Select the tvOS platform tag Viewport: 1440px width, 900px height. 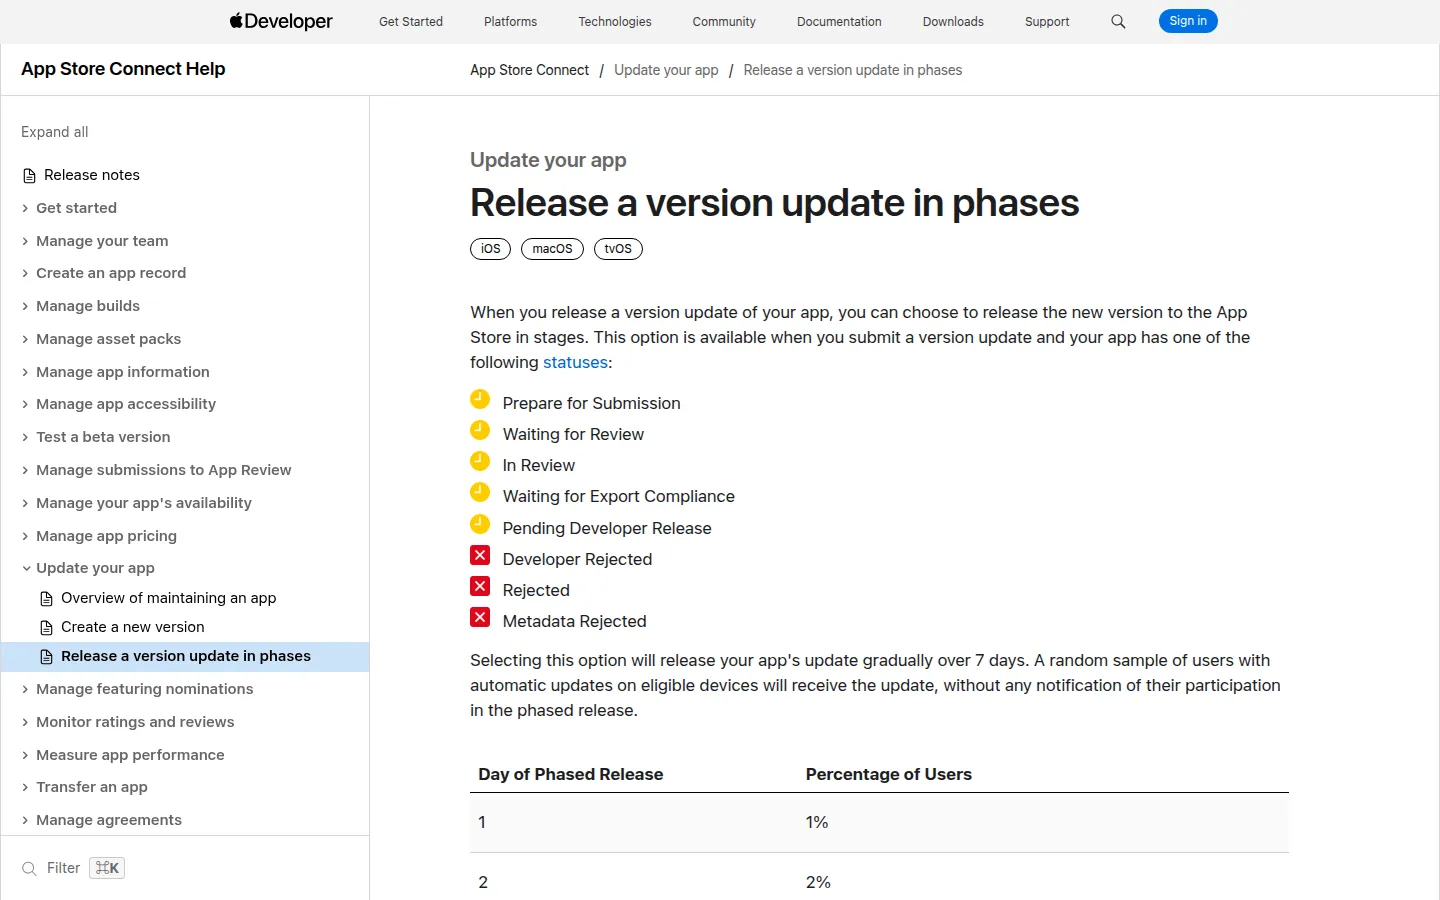pyautogui.click(x=618, y=249)
